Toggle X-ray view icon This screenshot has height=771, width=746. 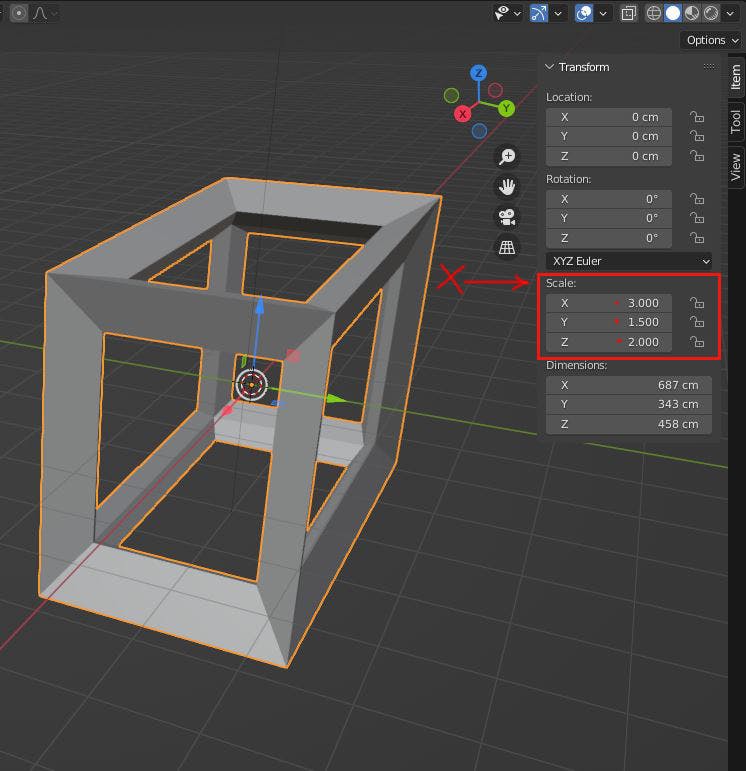[628, 13]
